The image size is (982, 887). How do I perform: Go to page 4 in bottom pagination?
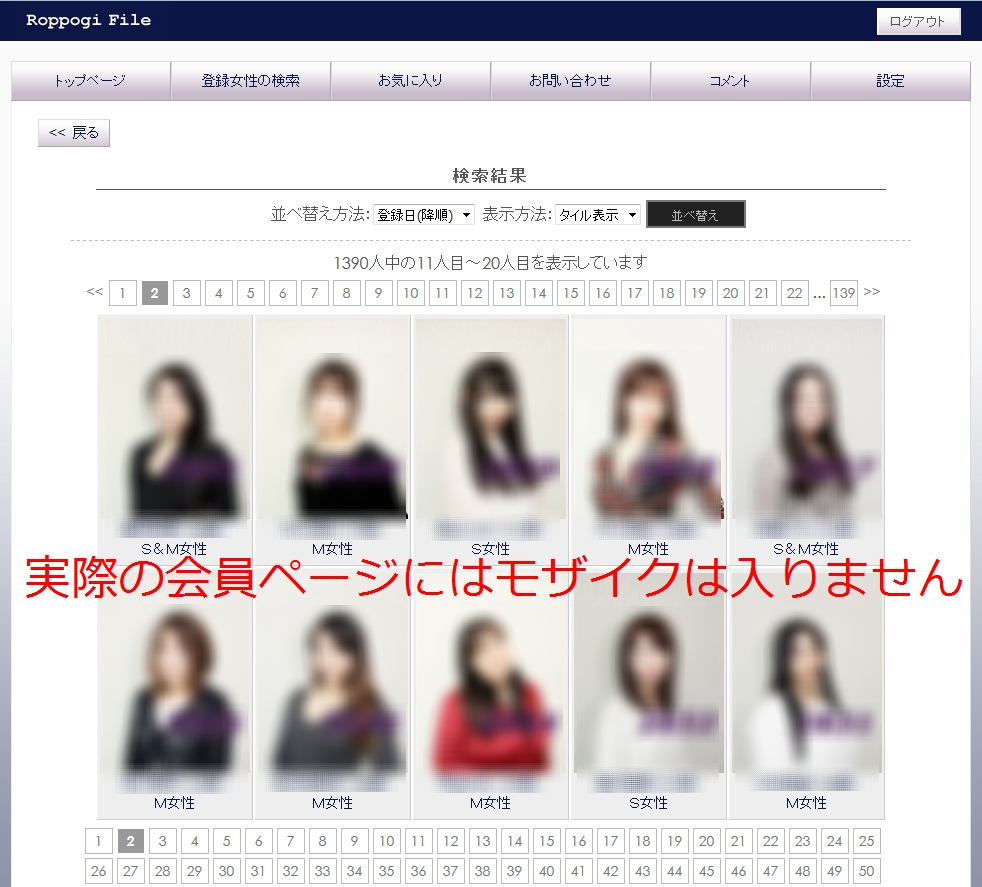pyautogui.click(x=195, y=841)
